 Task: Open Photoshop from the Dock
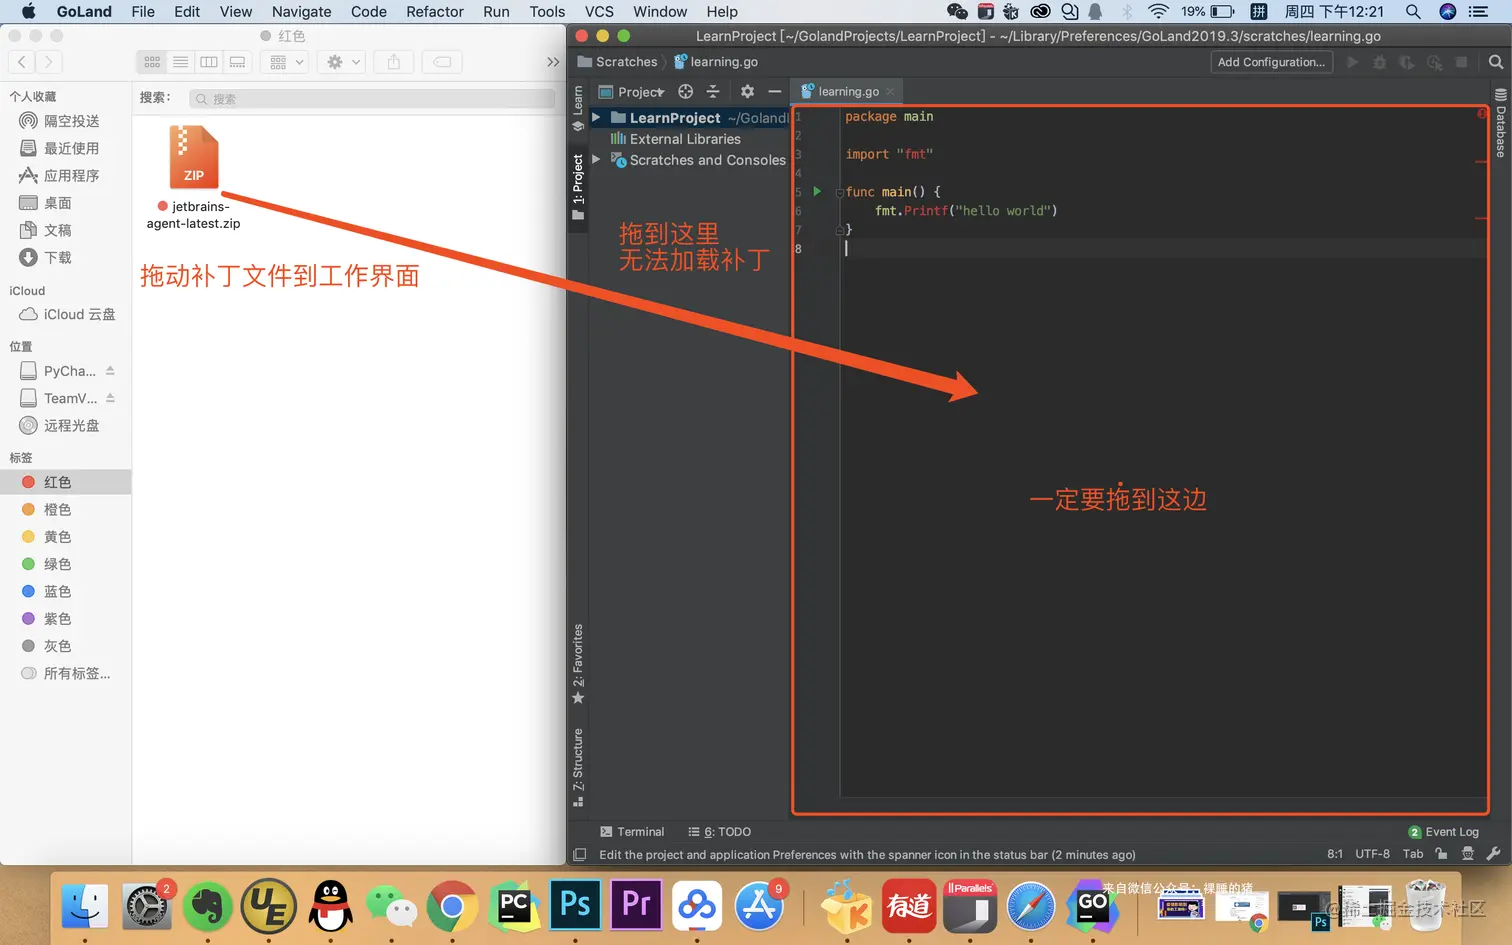click(x=575, y=905)
